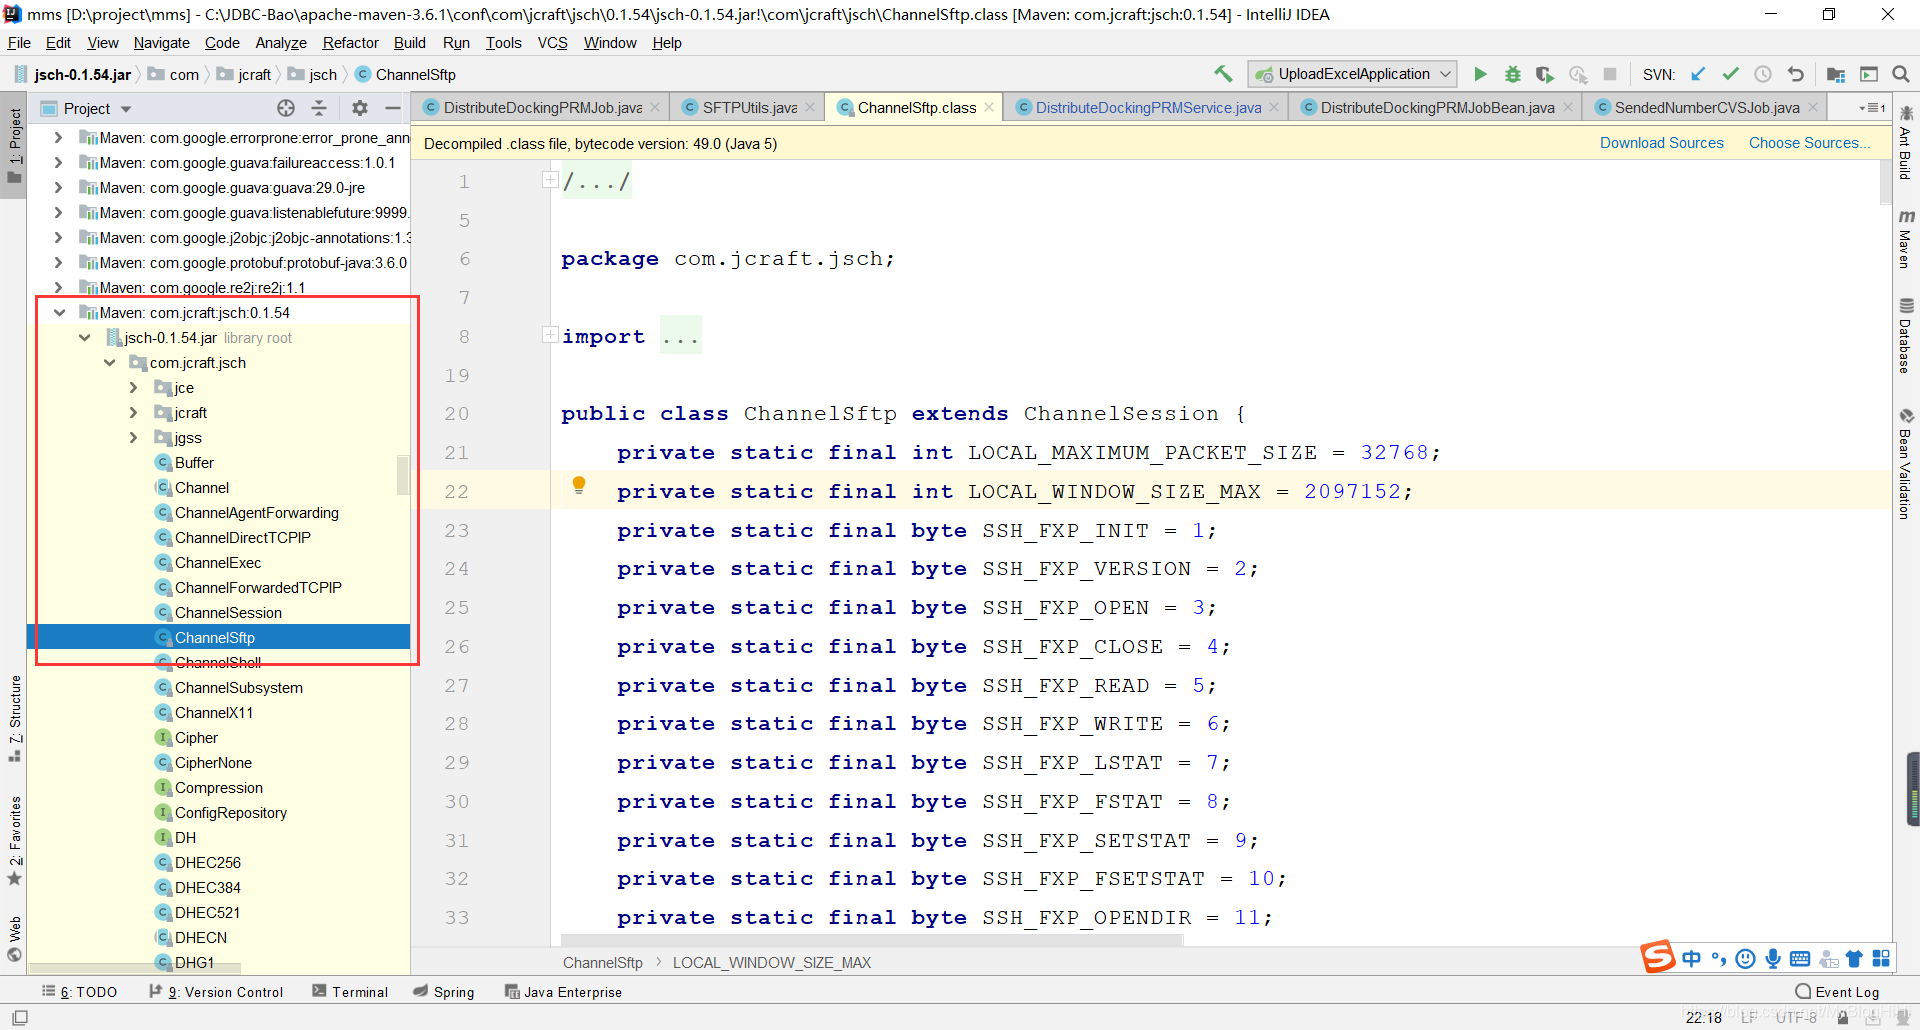Click the SVN update project arrow icon
1920x1030 pixels.
[1698, 74]
